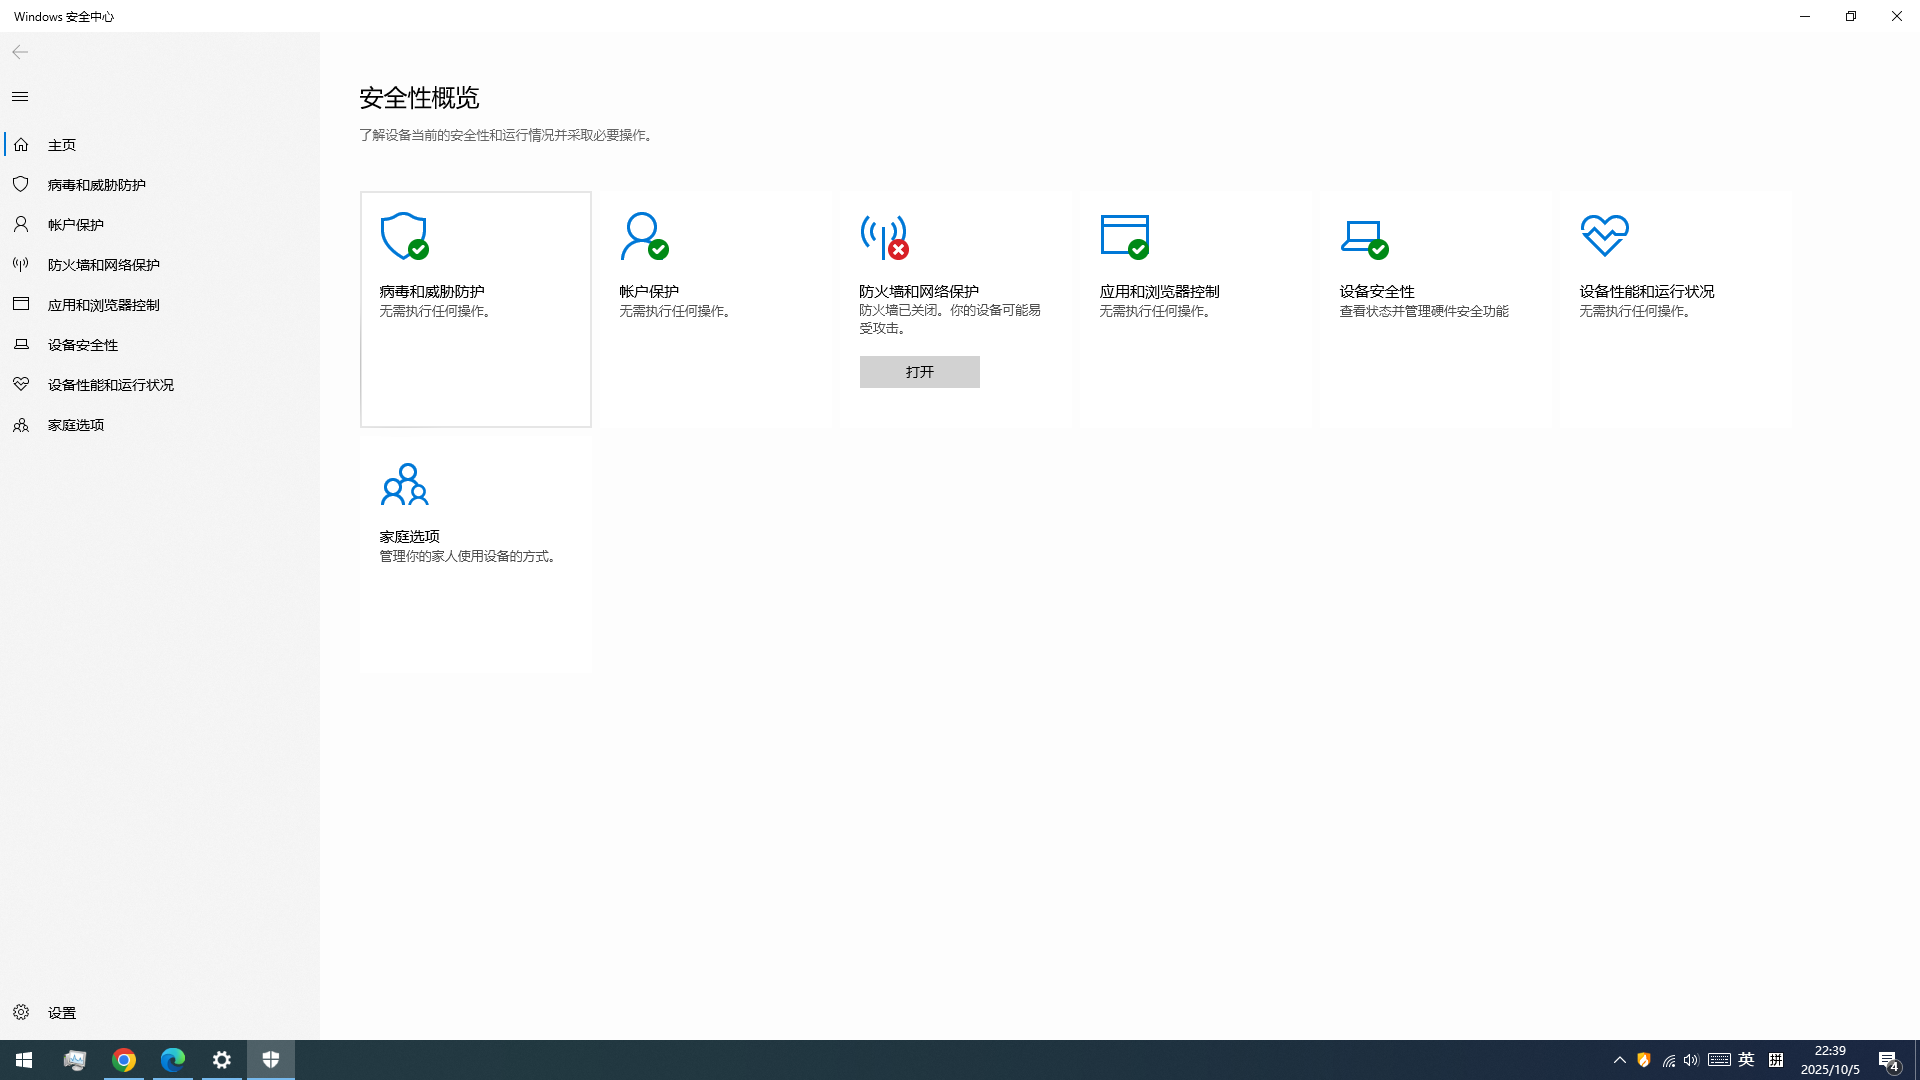Click the family options people tile icon
Image resolution: width=1920 pixels, height=1080 pixels.
pyautogui.click(x=404, y=484)
